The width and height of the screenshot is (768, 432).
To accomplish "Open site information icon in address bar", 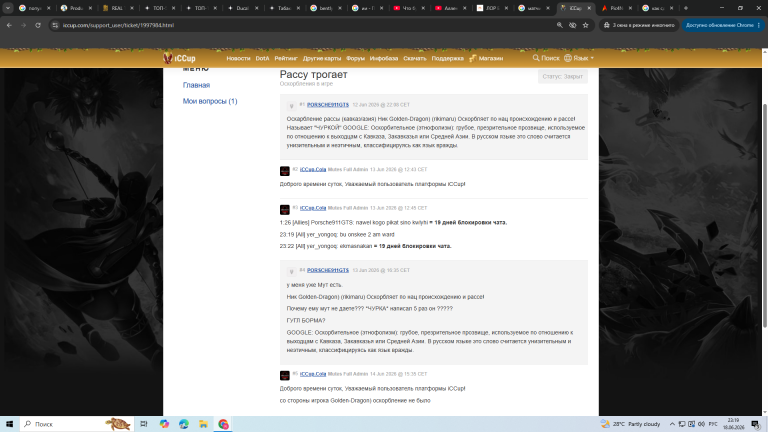I will click(55, 25).
